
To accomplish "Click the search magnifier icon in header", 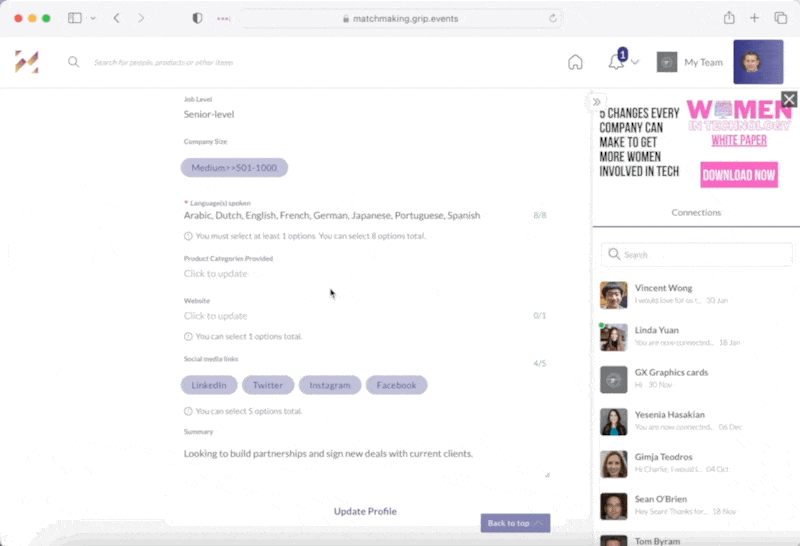I will 73,62.
